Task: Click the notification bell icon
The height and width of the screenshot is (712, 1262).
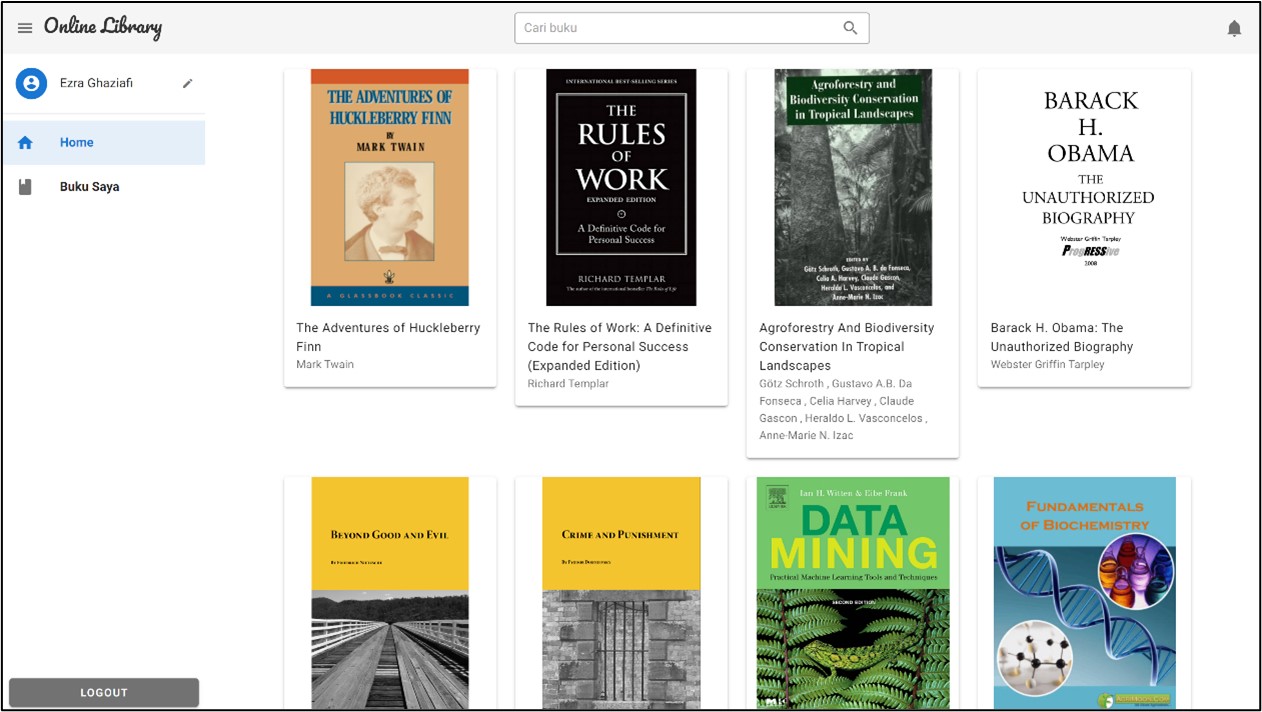Action: coord(1234,27)
